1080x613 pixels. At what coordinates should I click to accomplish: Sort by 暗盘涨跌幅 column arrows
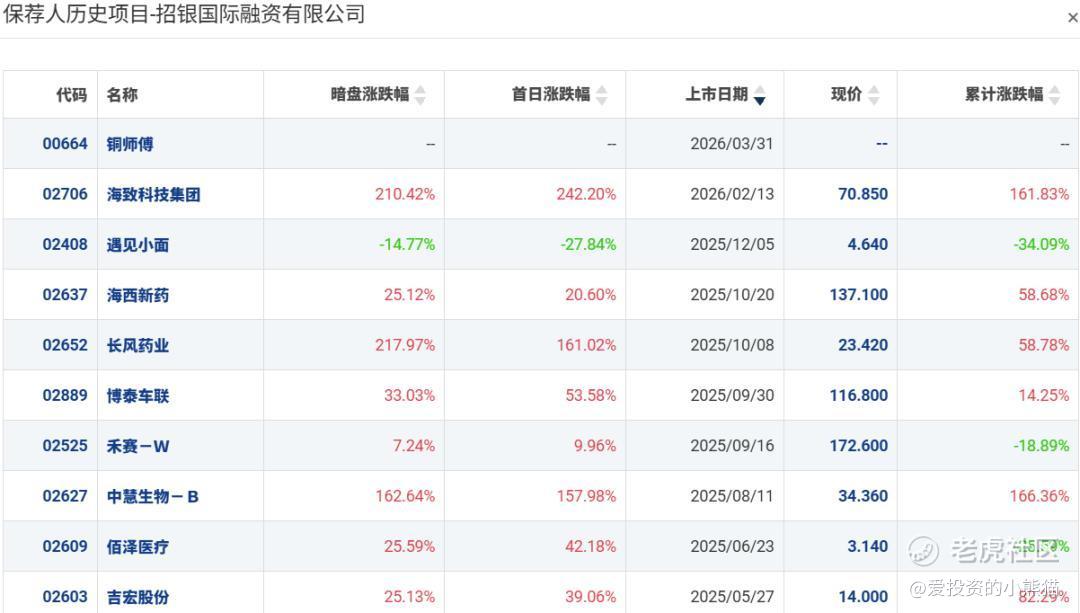(420, 95)
